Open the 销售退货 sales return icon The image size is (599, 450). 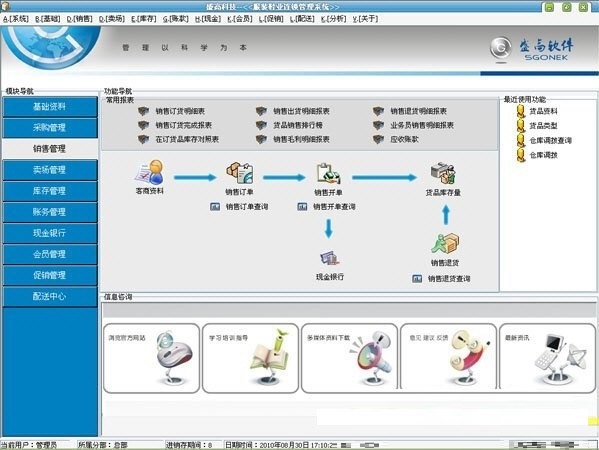pos(445,244)
